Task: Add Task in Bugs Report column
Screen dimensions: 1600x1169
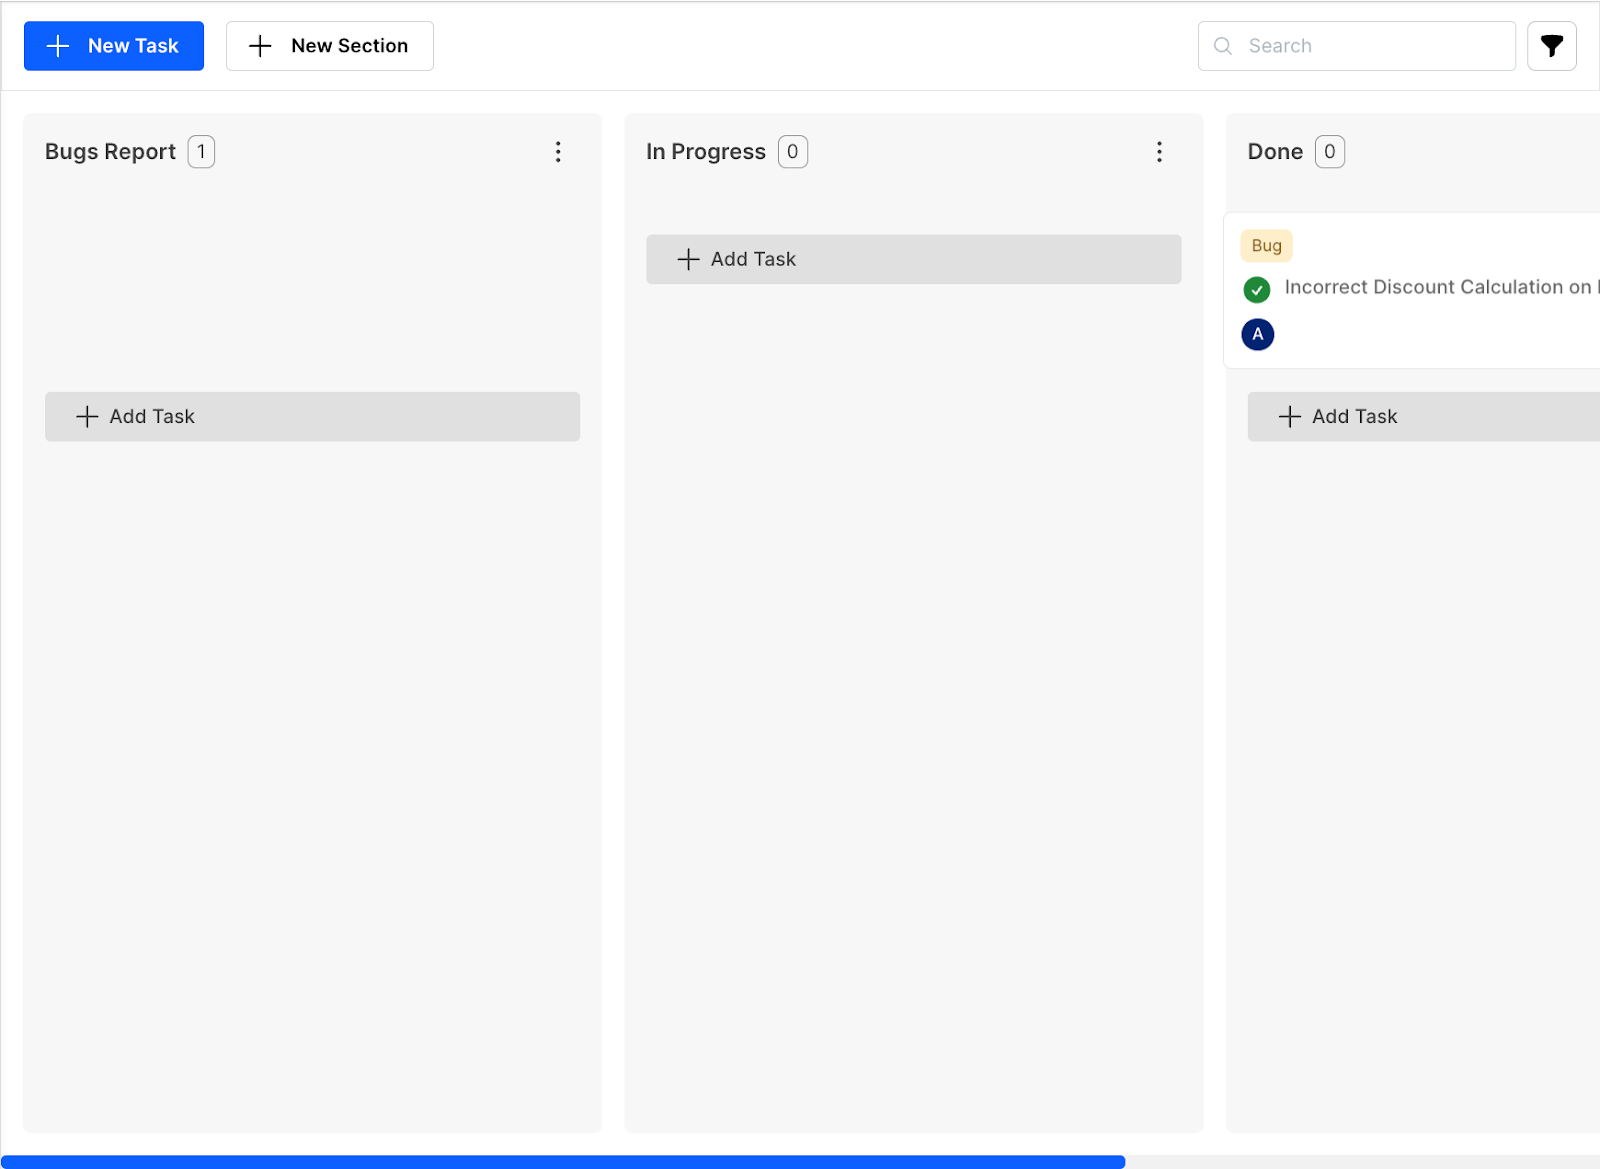Action: [x=312, y=417]
